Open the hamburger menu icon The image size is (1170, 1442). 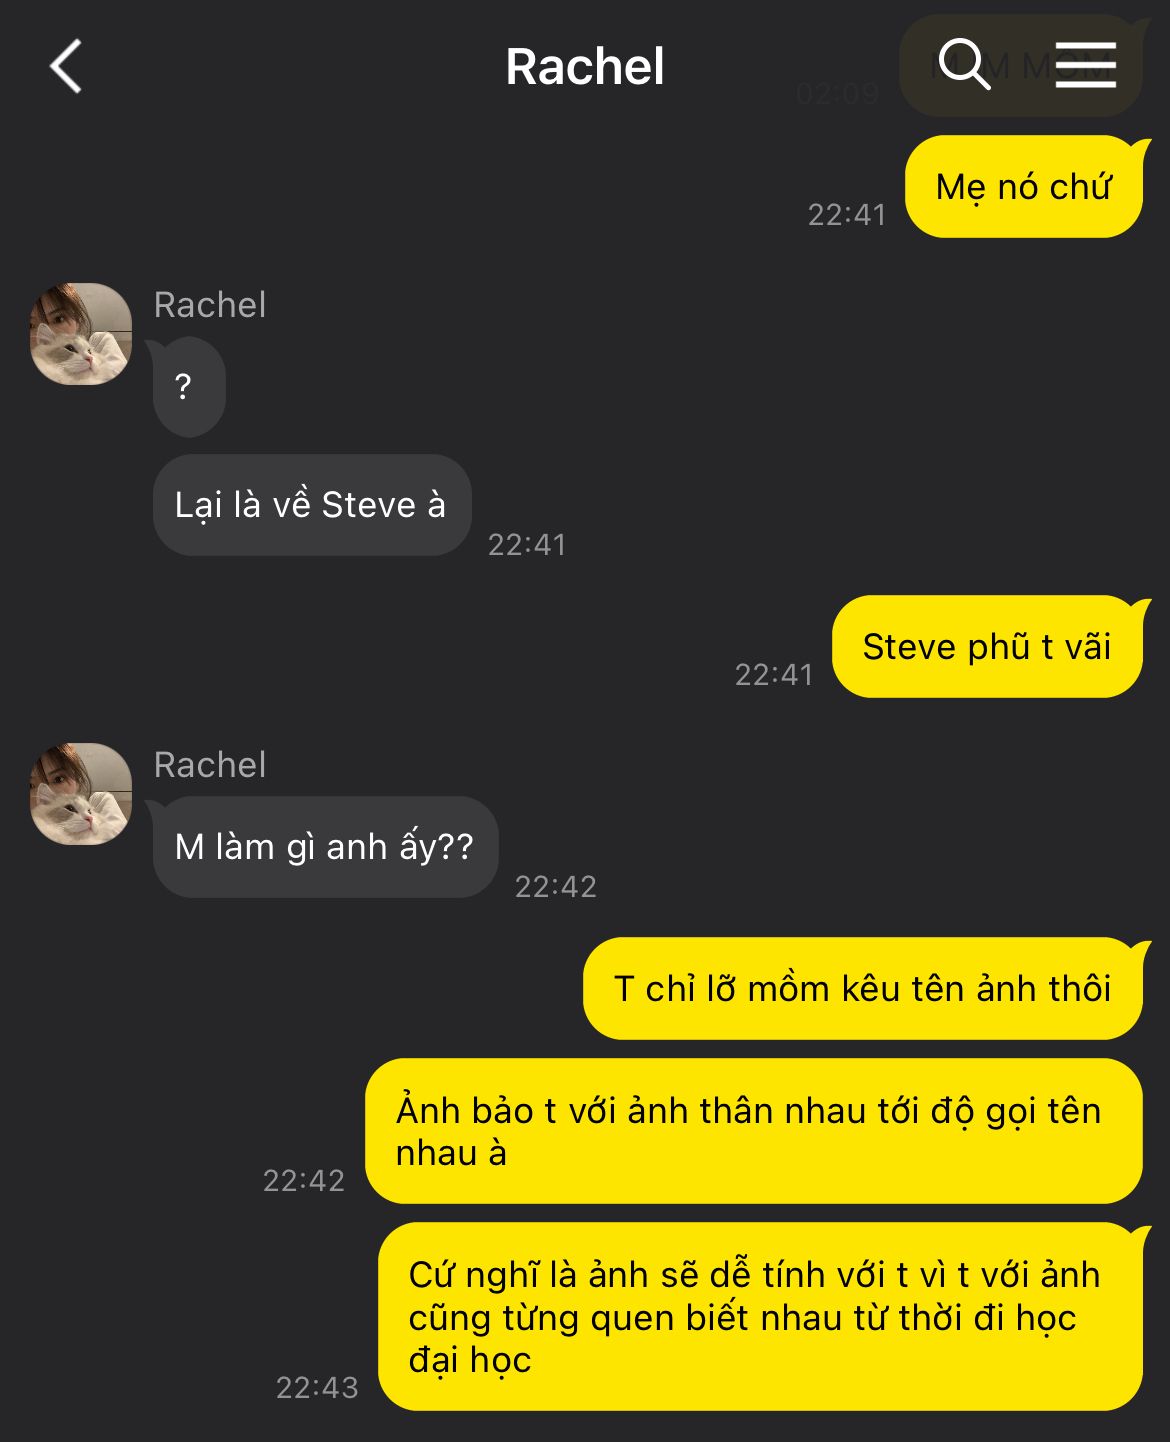pos(1085,66)
